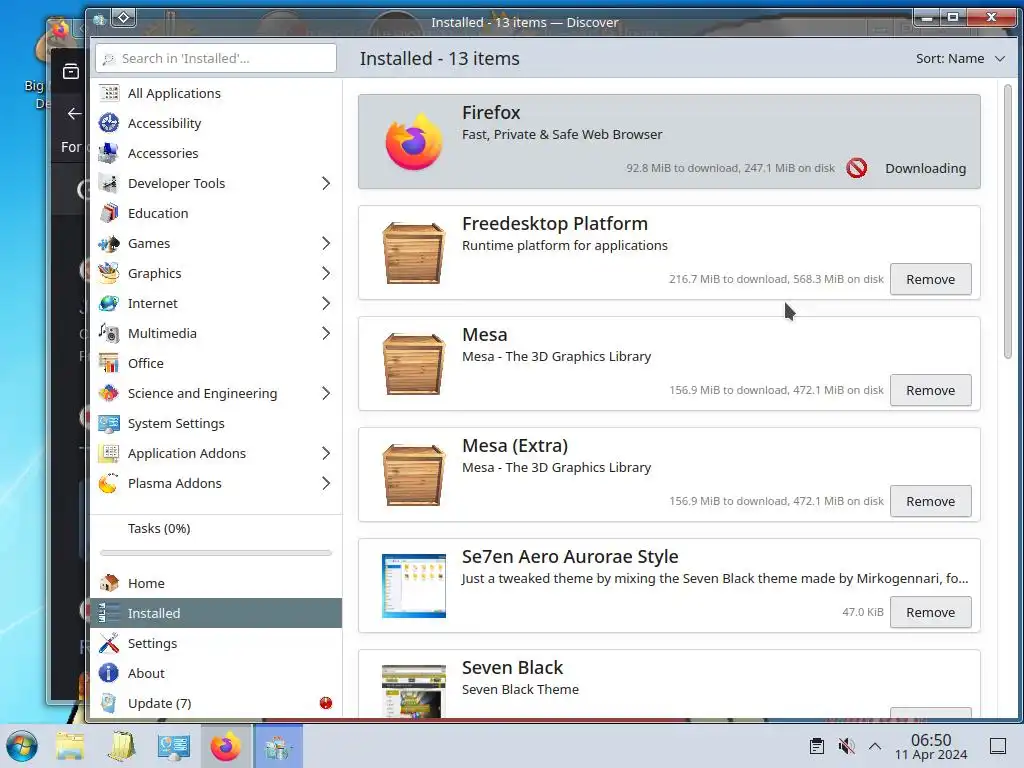Image resolution: width=1024 pixels, height=768 pixels.
Task: Open the Tasks (0%) entry
Action: pyautogui.click(x=159, y=528)
